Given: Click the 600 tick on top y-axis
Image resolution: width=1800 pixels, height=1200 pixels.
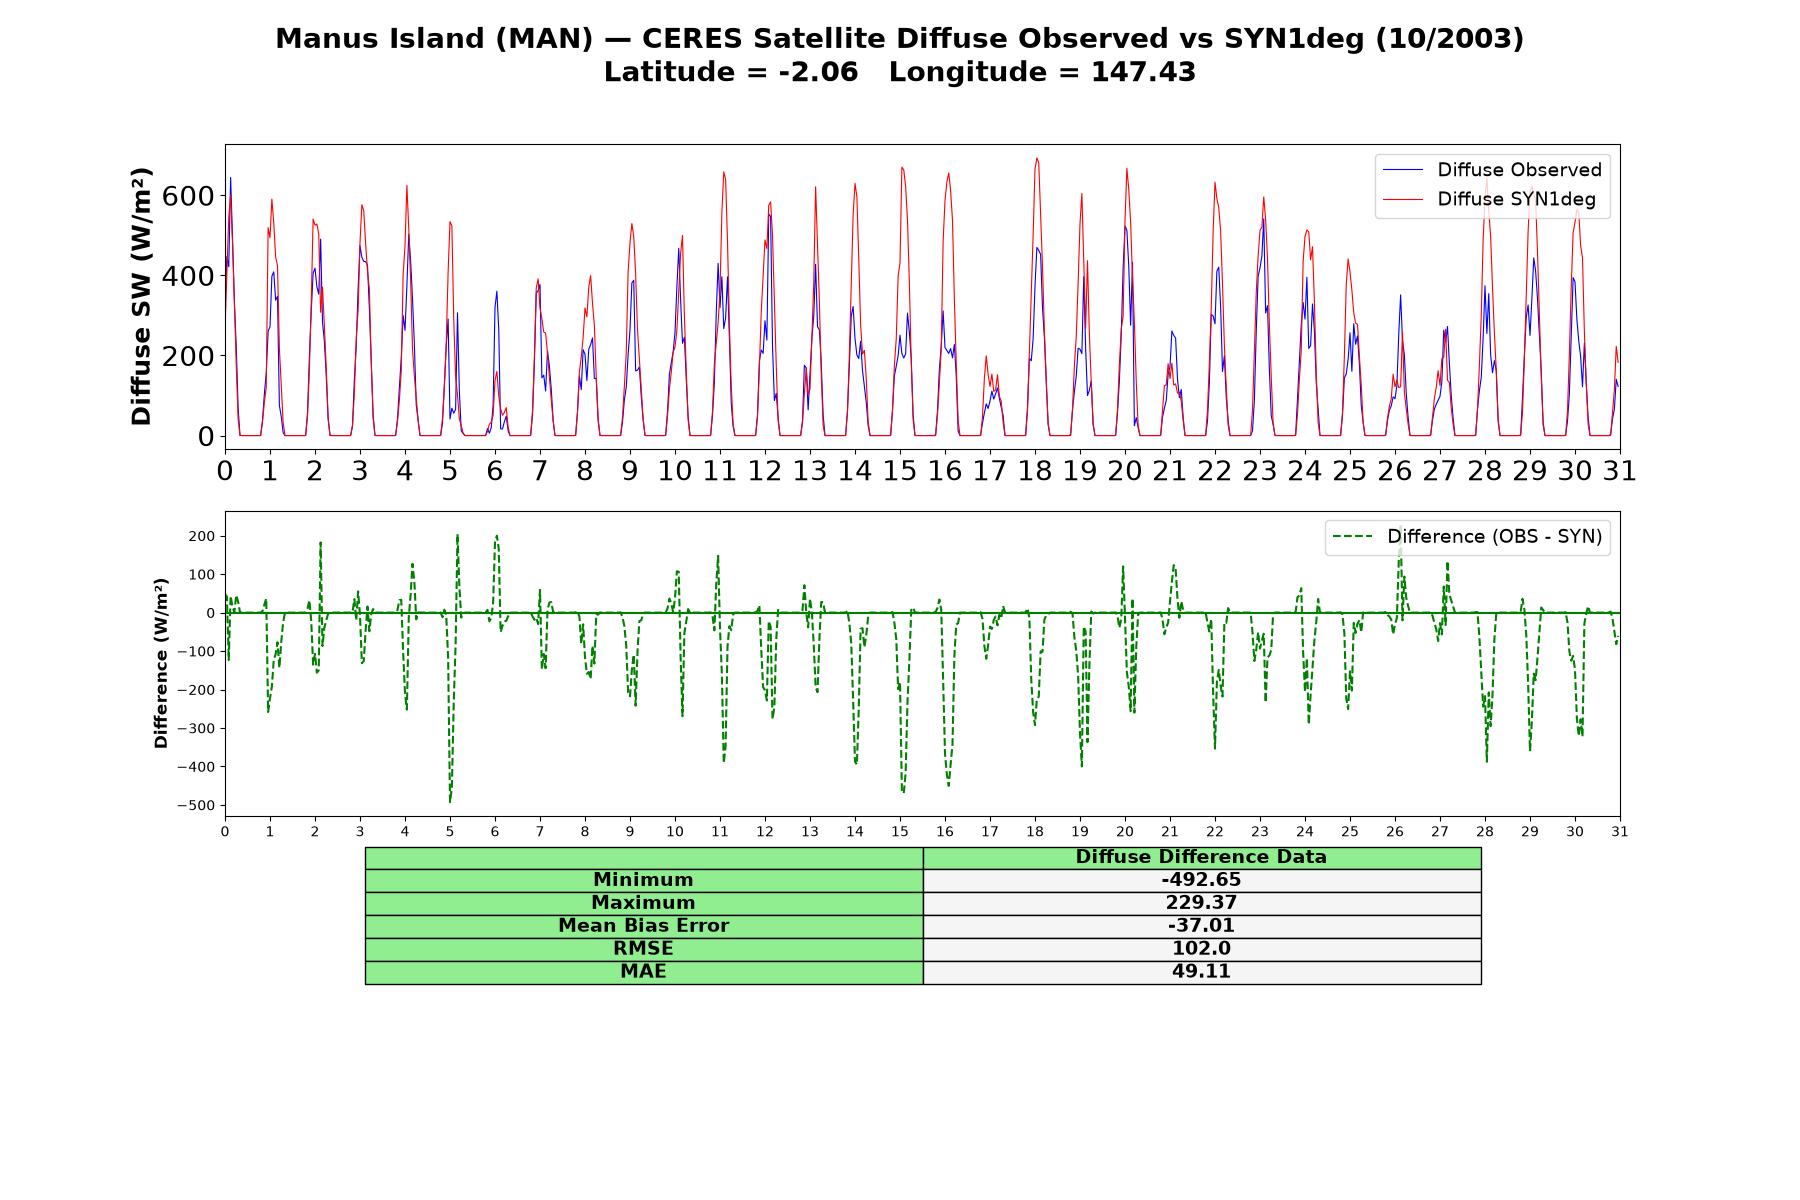Looking at the screenshot, I should coord(187,196).
